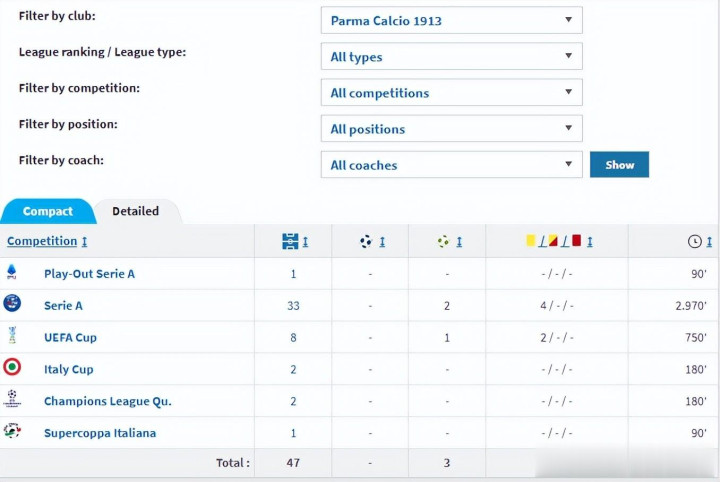This screenshot has height=482, width=720.
Task: Click the appearances column header icon
Action: pos(290,241)
